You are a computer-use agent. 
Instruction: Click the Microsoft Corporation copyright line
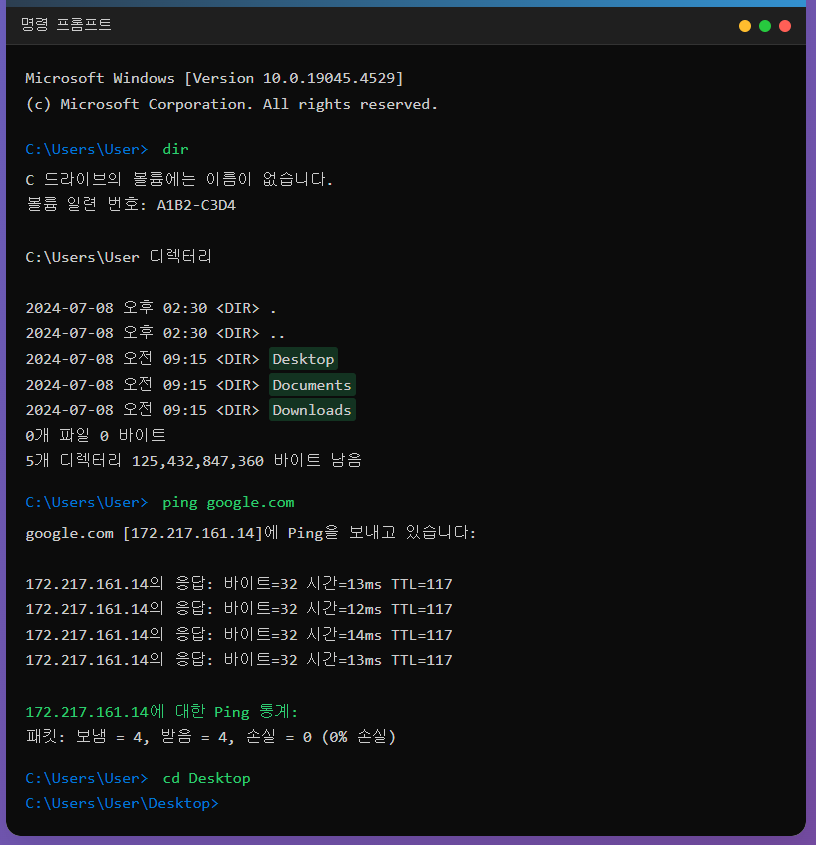pos(231,104)
